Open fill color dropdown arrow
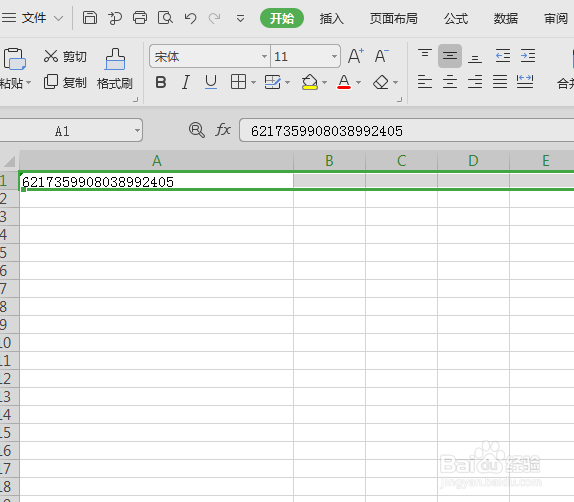The height and width of the screenshot is (502, 574). click(x=324, y=83)
